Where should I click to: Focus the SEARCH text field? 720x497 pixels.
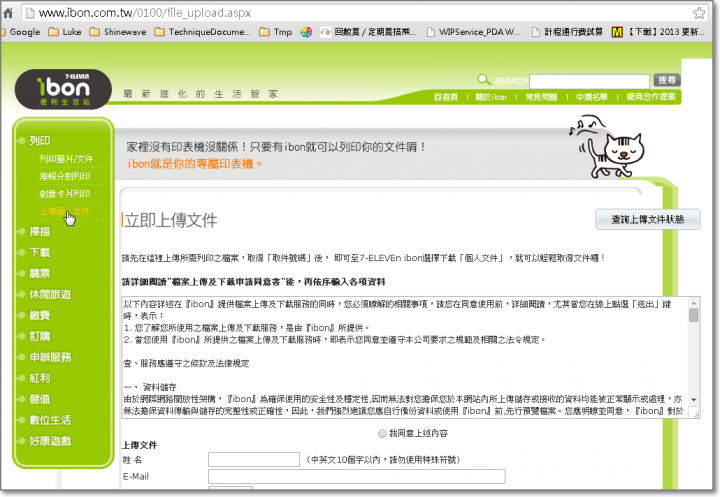click(x=590, y=81)
